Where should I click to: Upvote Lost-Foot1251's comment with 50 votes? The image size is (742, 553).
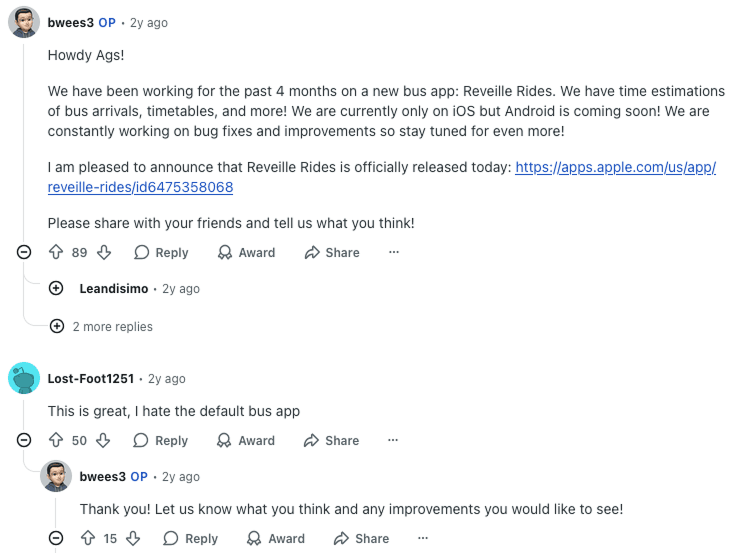pyautogui.click(x=56, y=441)
